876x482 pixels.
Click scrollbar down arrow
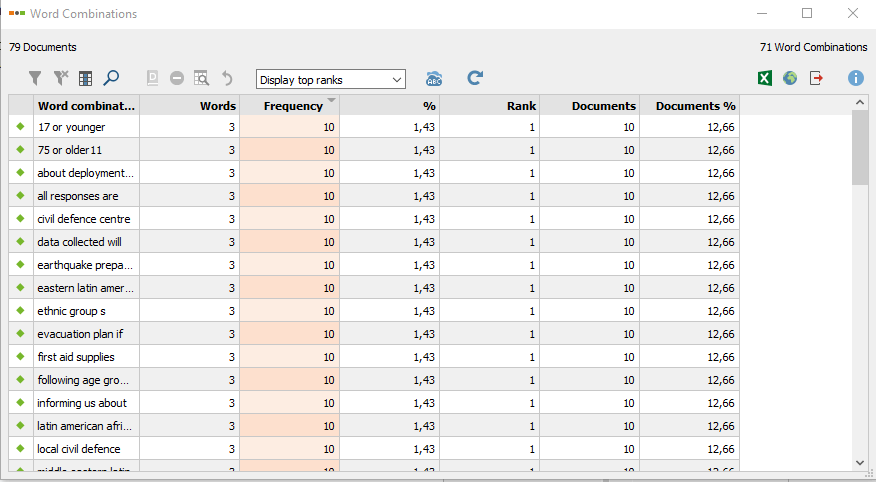click(860, 462)
